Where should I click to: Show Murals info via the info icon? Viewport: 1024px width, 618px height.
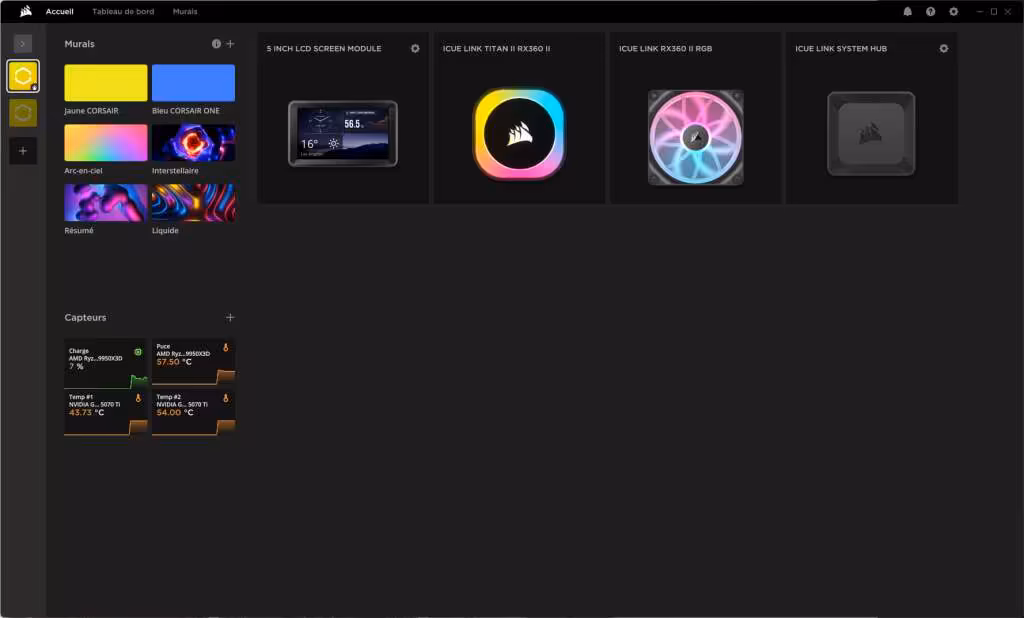coord(216,44)
